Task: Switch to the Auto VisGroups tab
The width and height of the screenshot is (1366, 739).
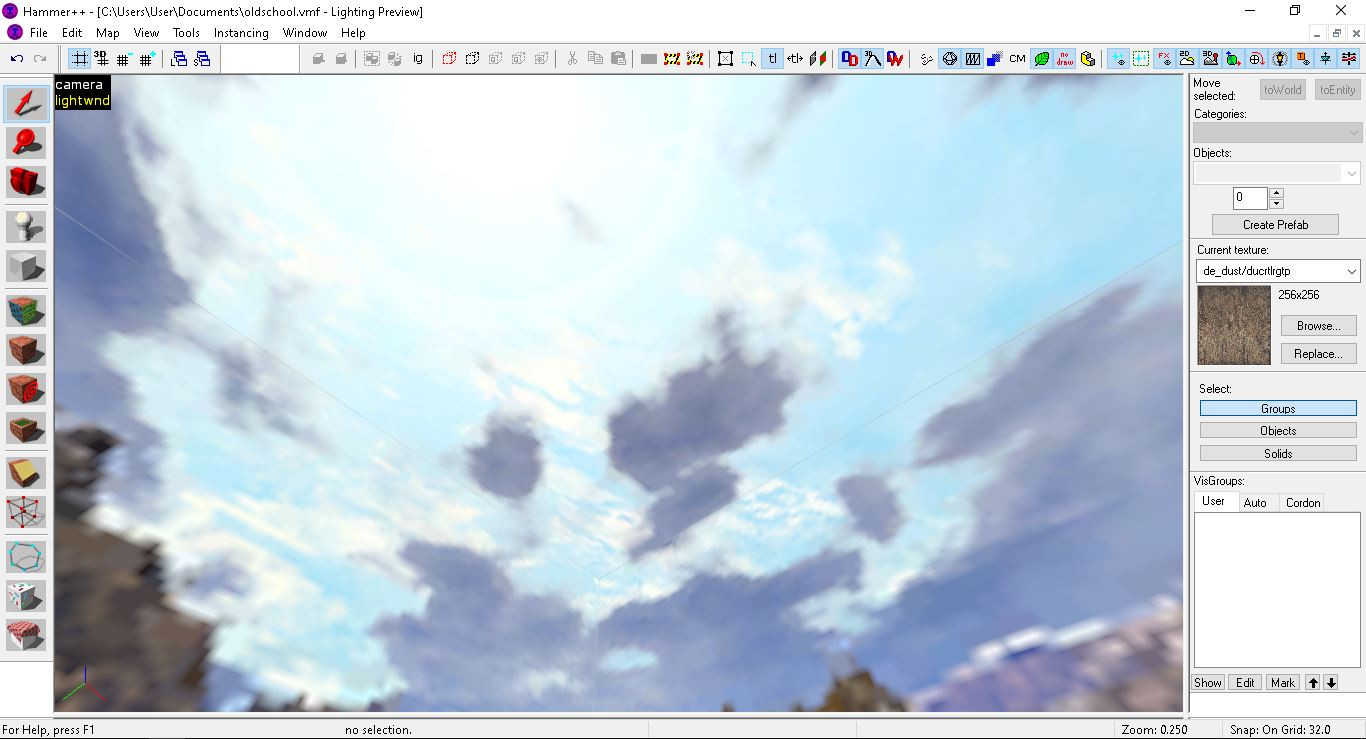Action: click(x=1257, y=502)
